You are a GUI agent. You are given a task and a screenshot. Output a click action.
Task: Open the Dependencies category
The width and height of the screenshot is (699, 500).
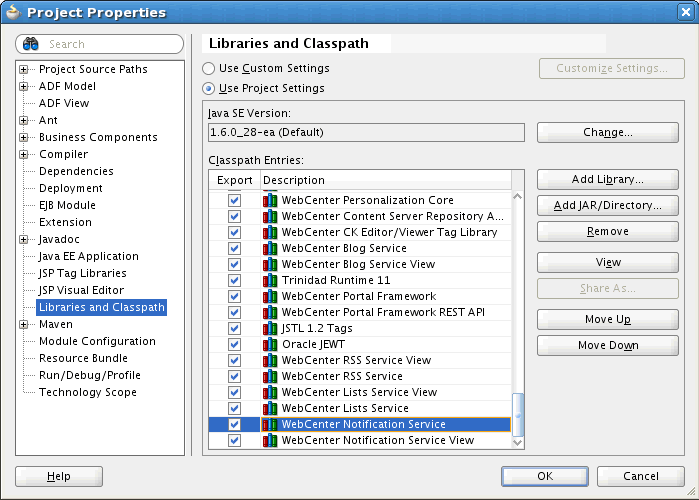76,171
